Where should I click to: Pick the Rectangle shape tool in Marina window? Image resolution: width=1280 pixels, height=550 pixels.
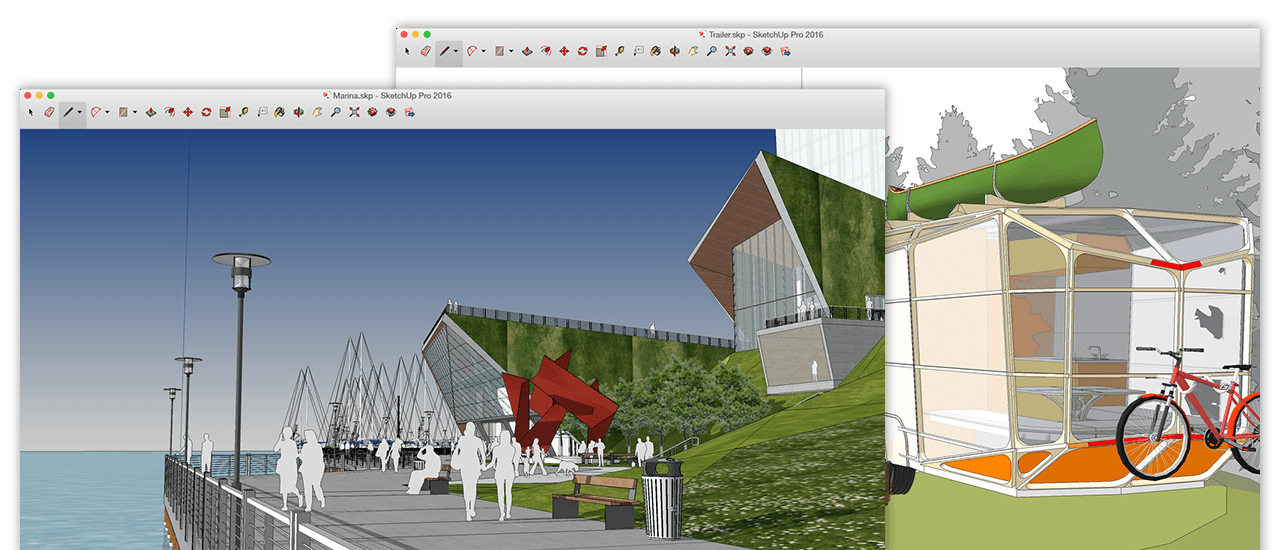coord(123,112)
